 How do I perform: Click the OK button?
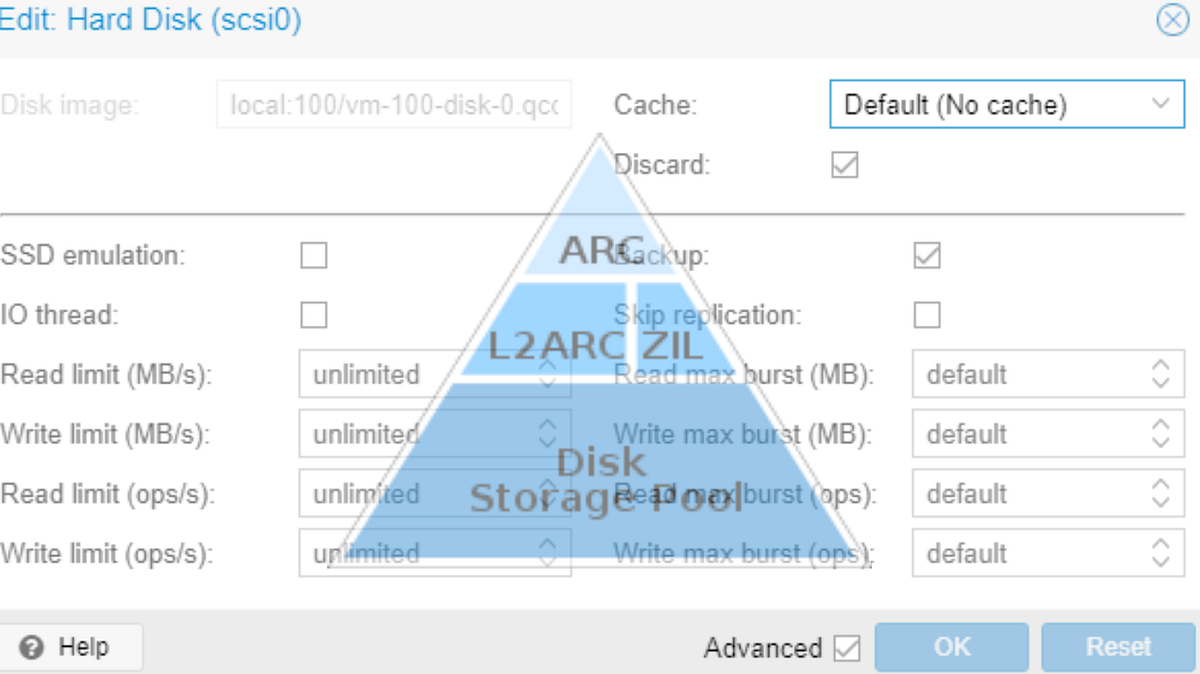[x=951, y=647]
